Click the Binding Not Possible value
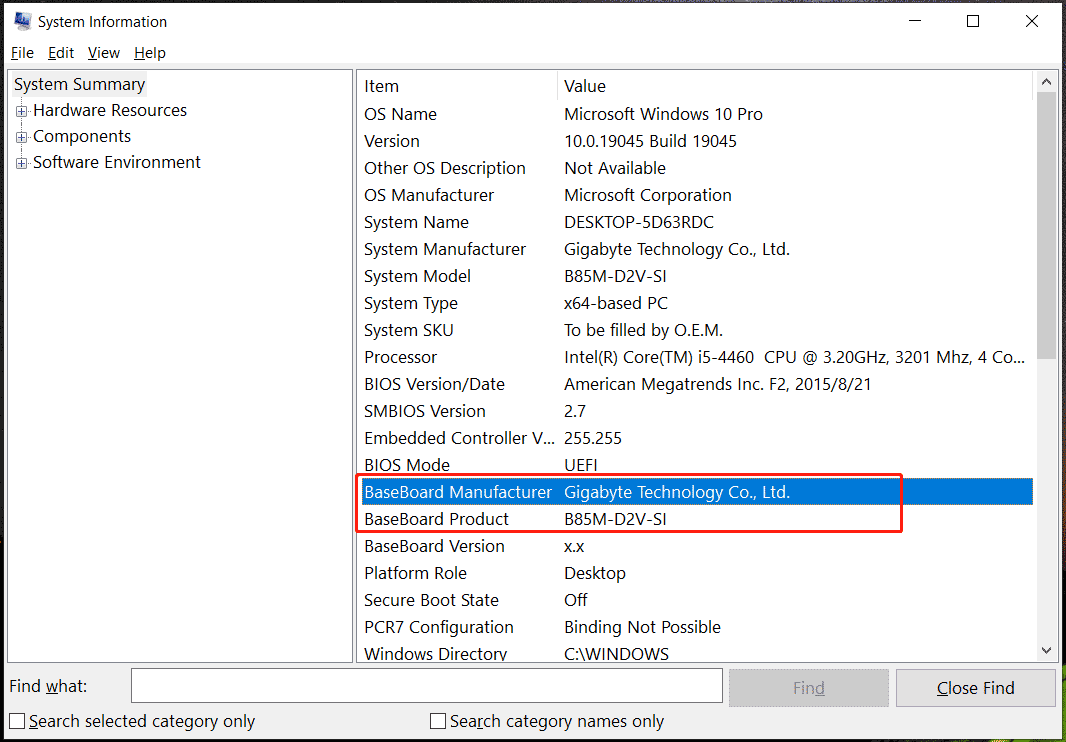The image size is (1066, 742). tap(642, 627)
